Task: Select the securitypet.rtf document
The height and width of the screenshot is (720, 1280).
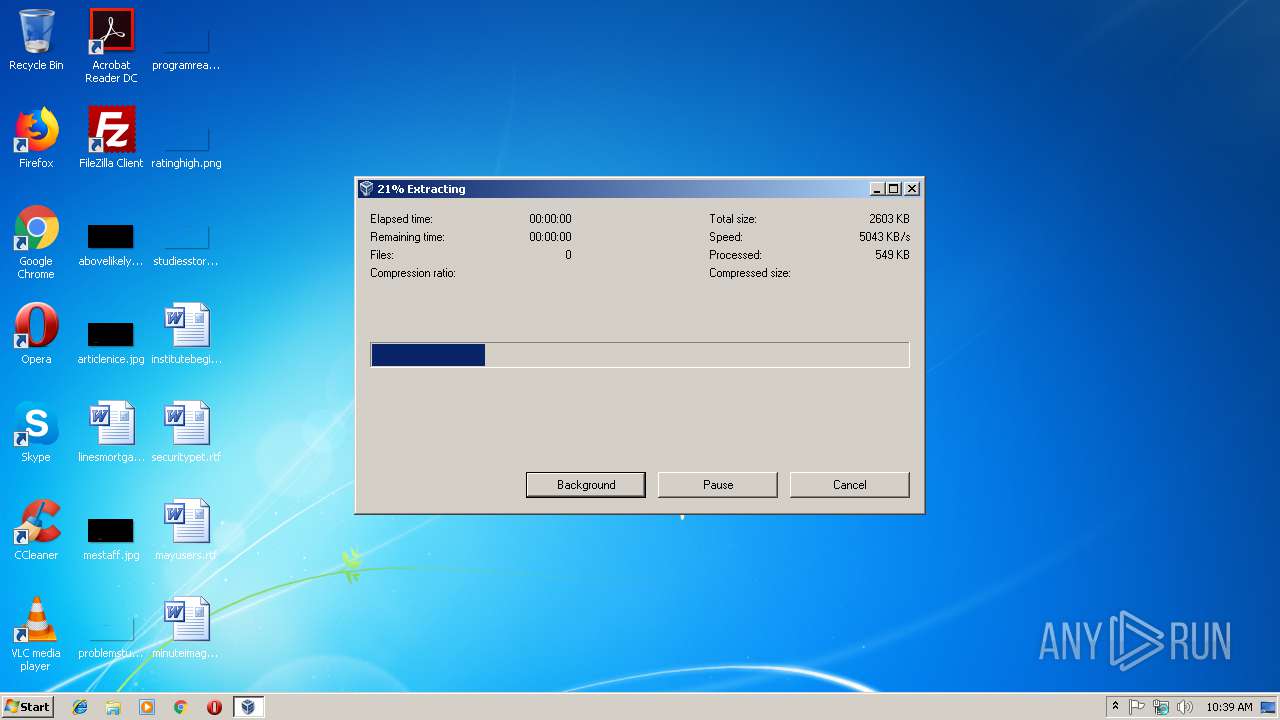Action: pos(186,432)
